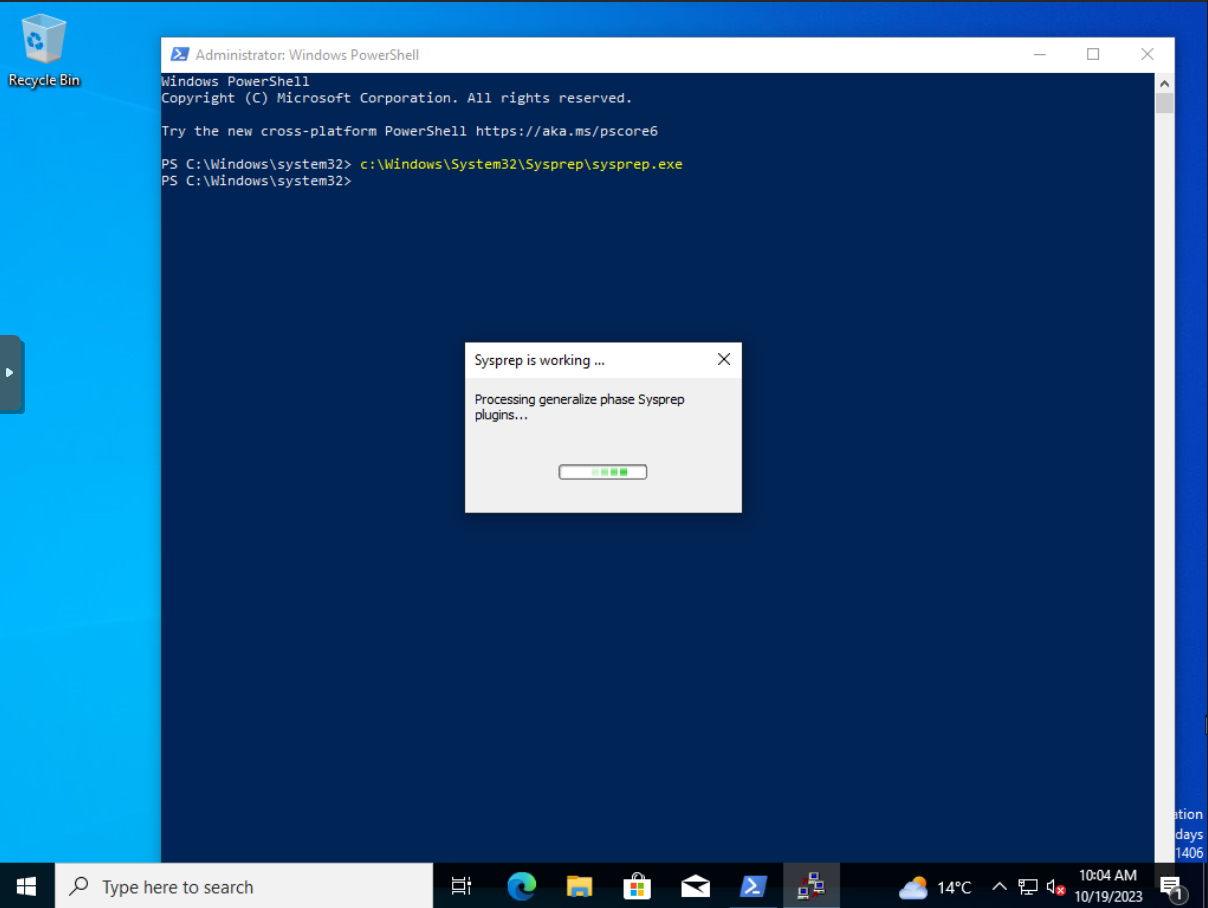Switch to PowerShell via its taskbar icon
This screenshot has width=1208, height=908.
tap(753, 886)
